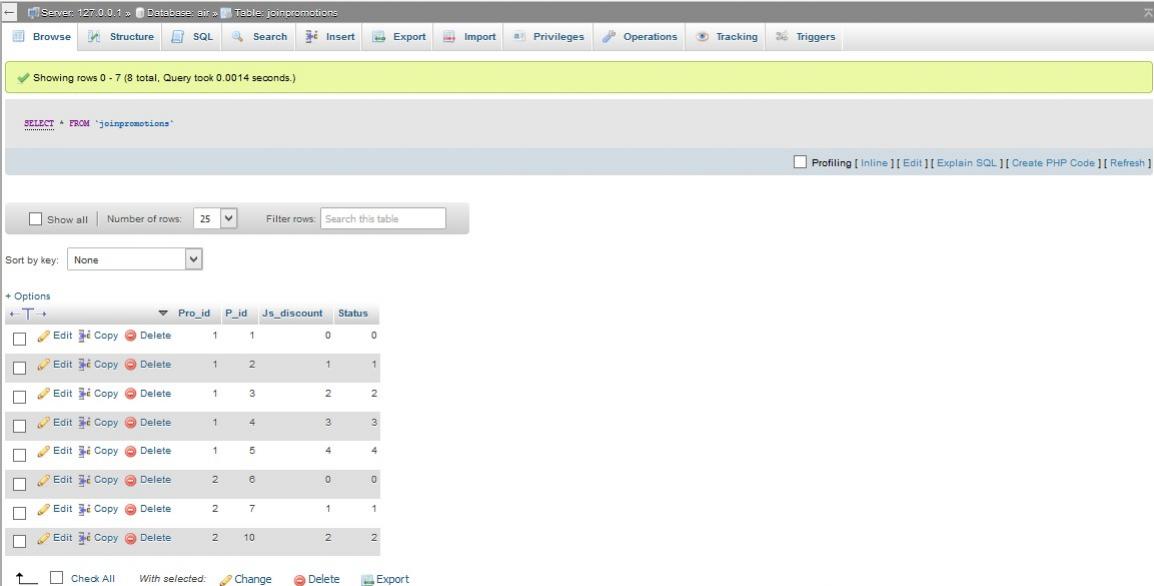Click the Tracking eye icon
Viewport: 1154px width, 586px height.
[x=702, y=36]
